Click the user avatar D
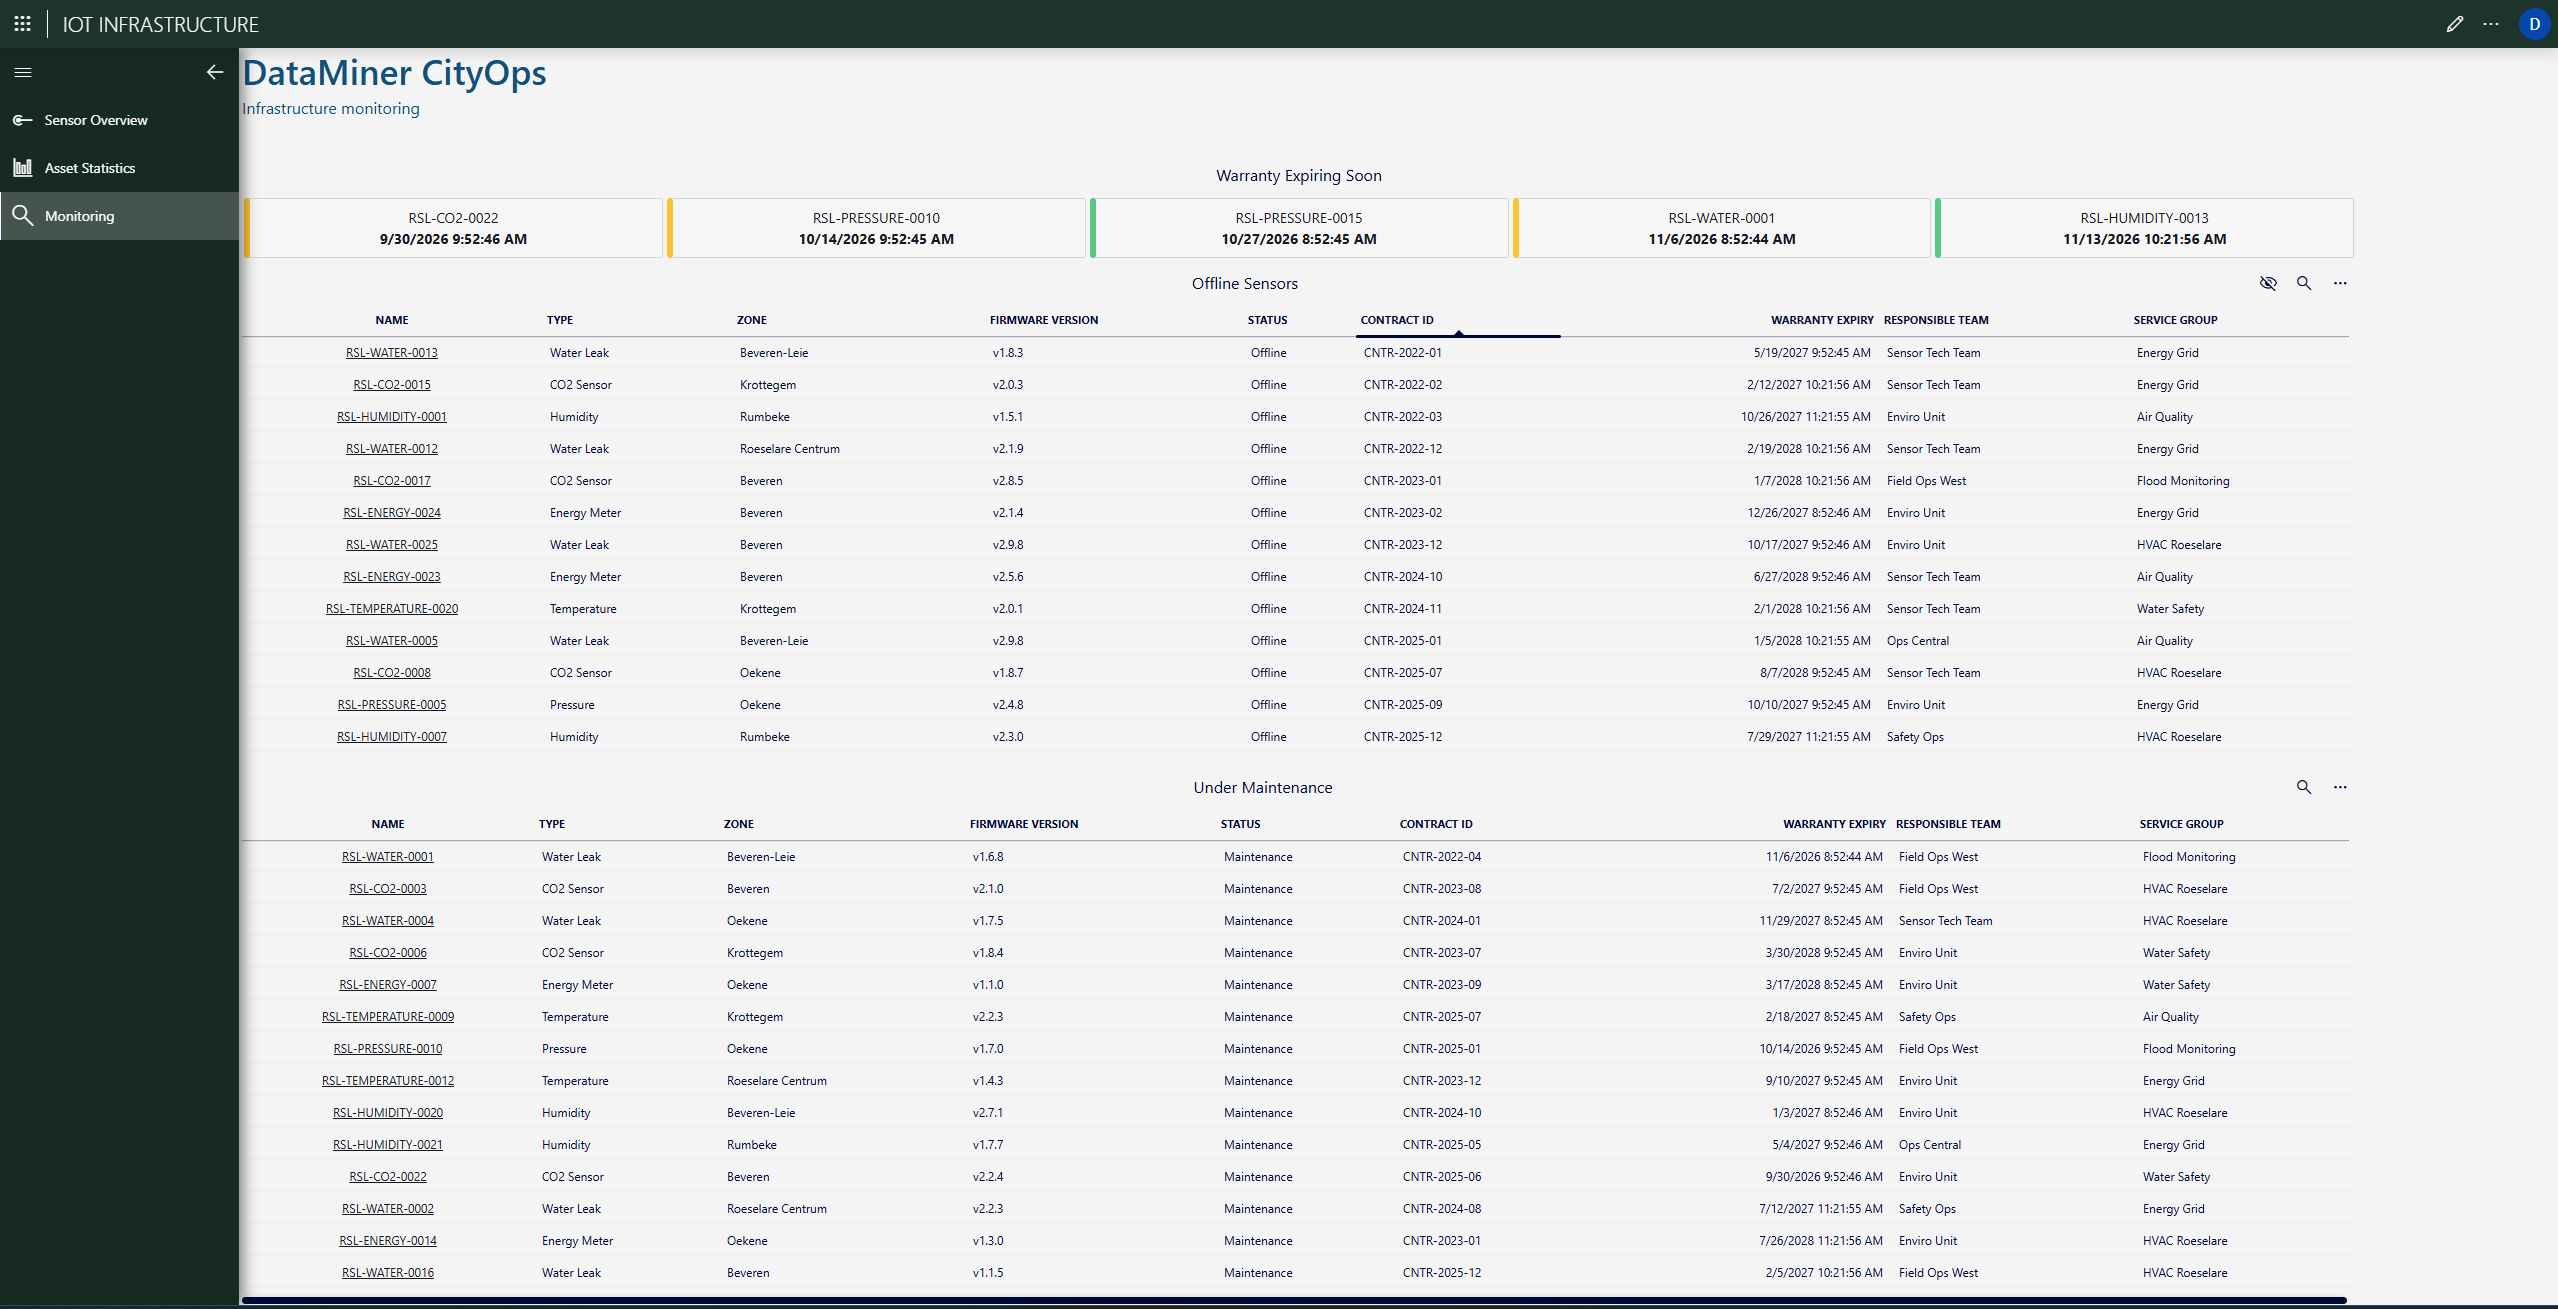This screenshot has height=1309, width=2558. [x=2534, y=24]
